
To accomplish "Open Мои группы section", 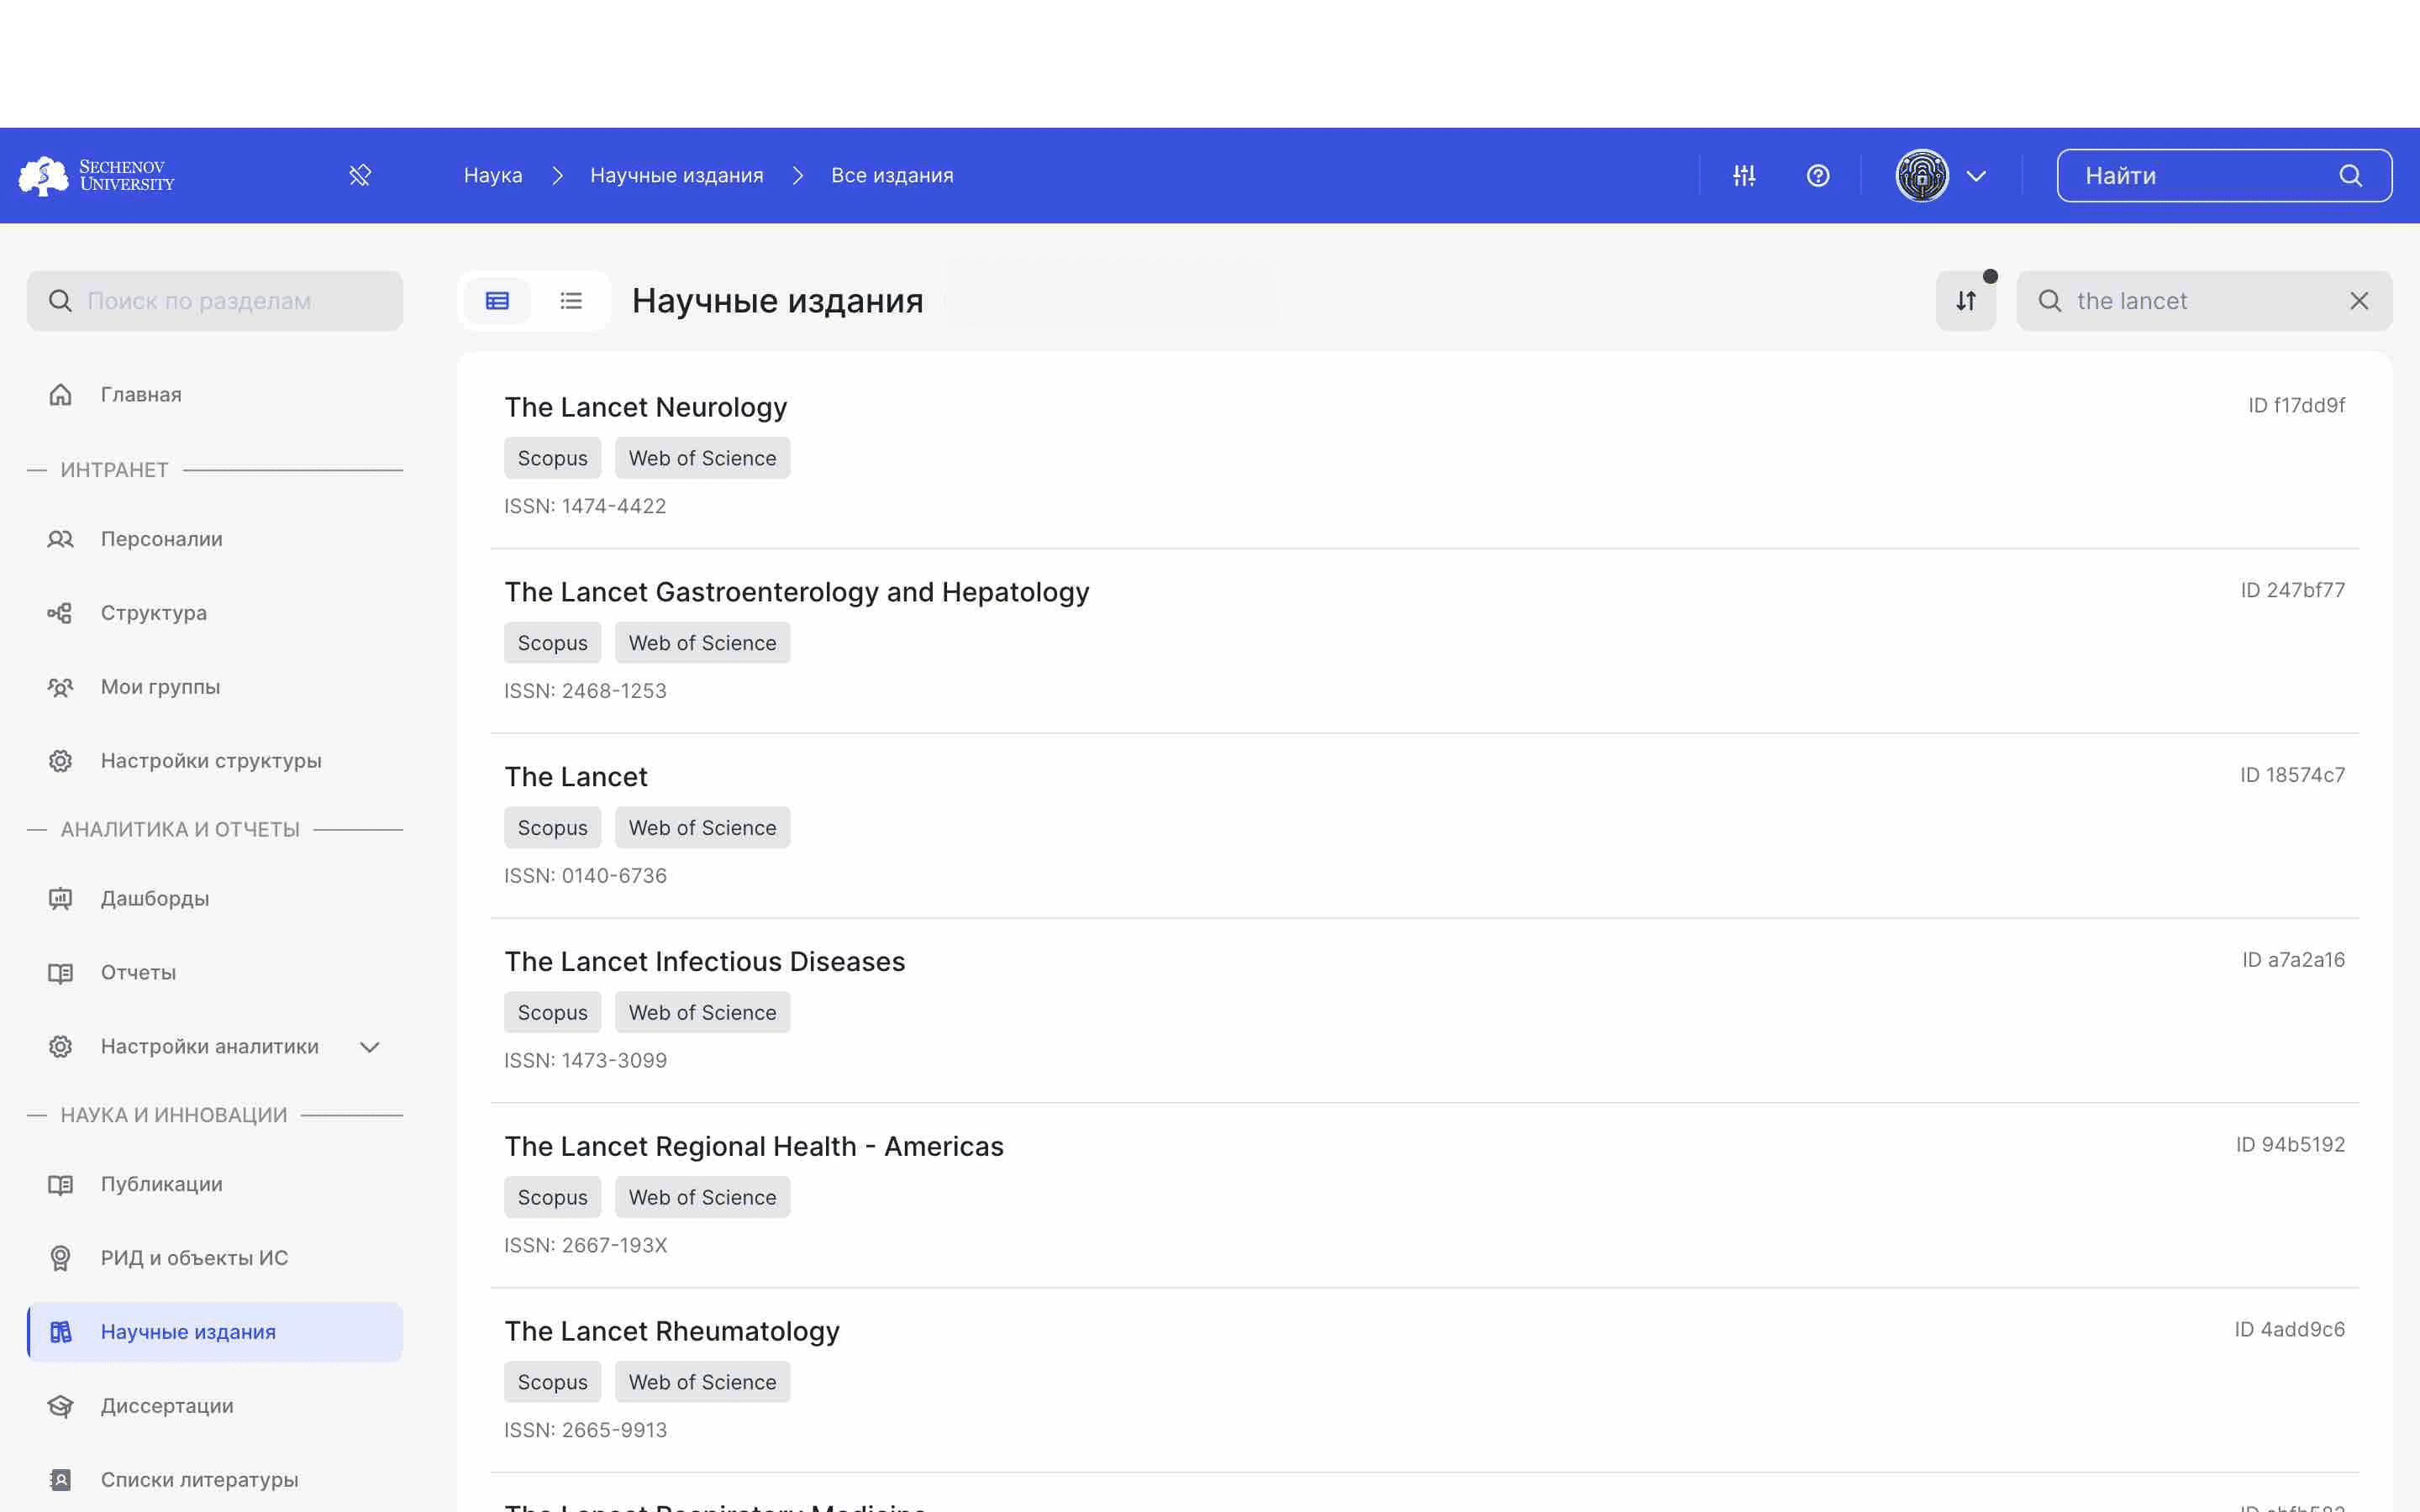I will click(215, 687).
